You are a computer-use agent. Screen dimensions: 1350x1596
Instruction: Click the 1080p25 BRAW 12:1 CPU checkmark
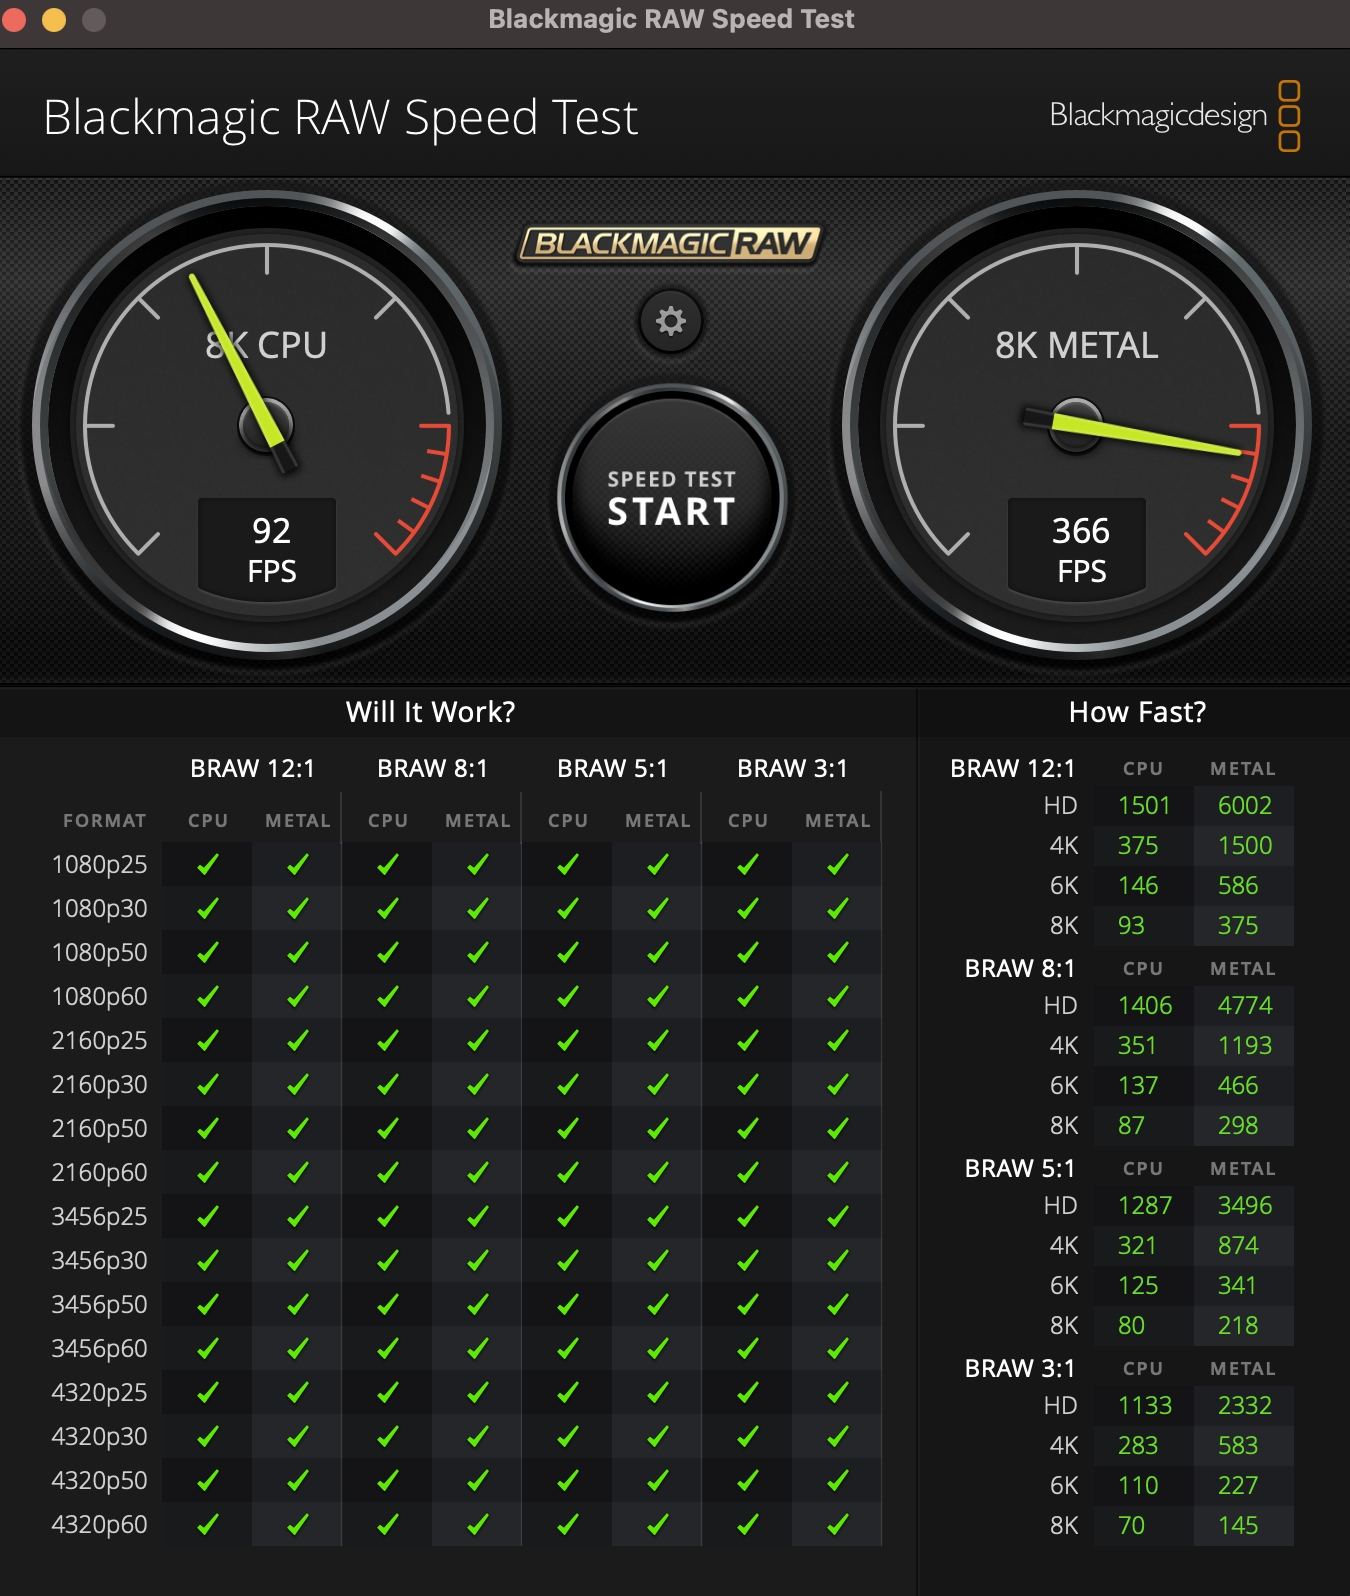pos(208,865)
